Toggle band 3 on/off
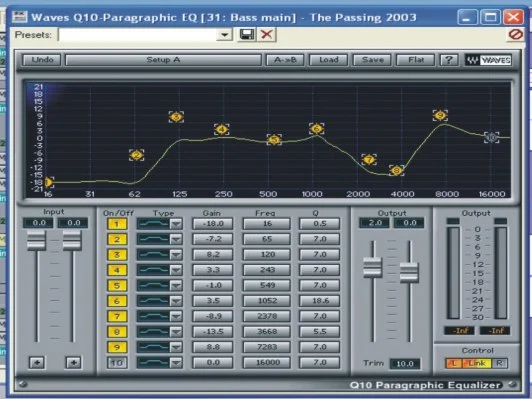532x399 pixels. (117, 255)
